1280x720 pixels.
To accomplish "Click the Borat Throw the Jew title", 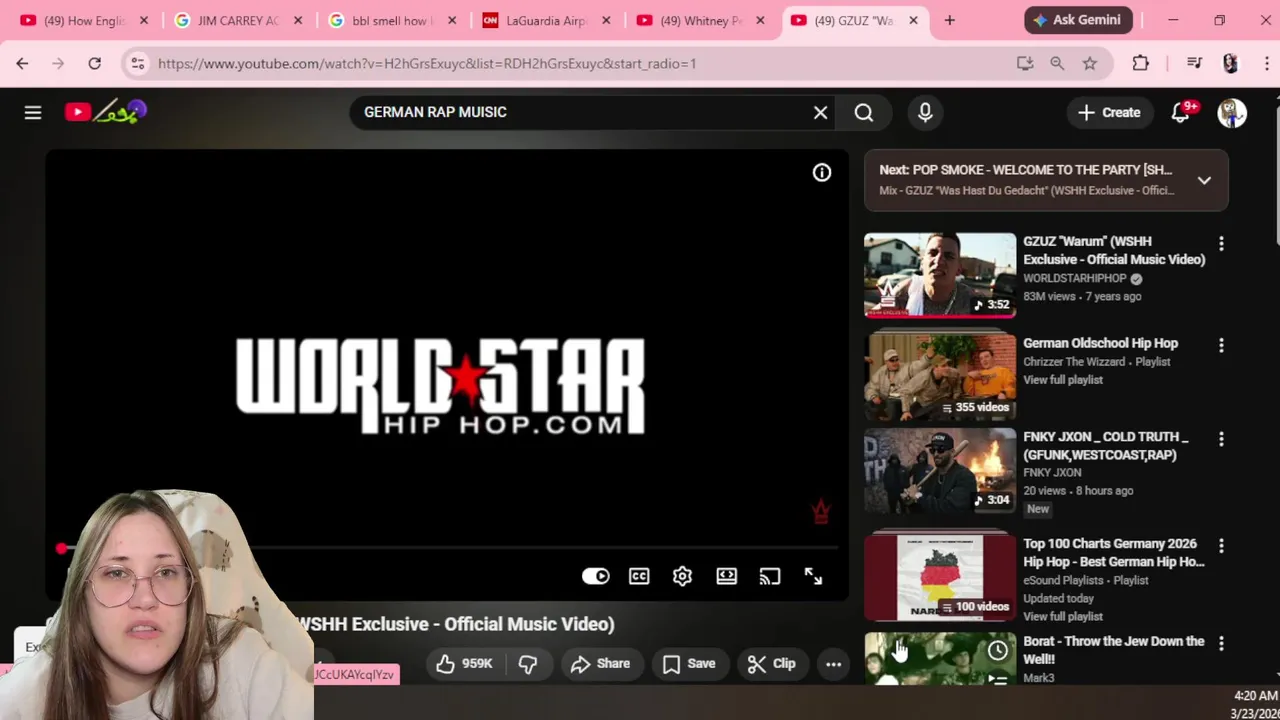I will [1113, 650].
